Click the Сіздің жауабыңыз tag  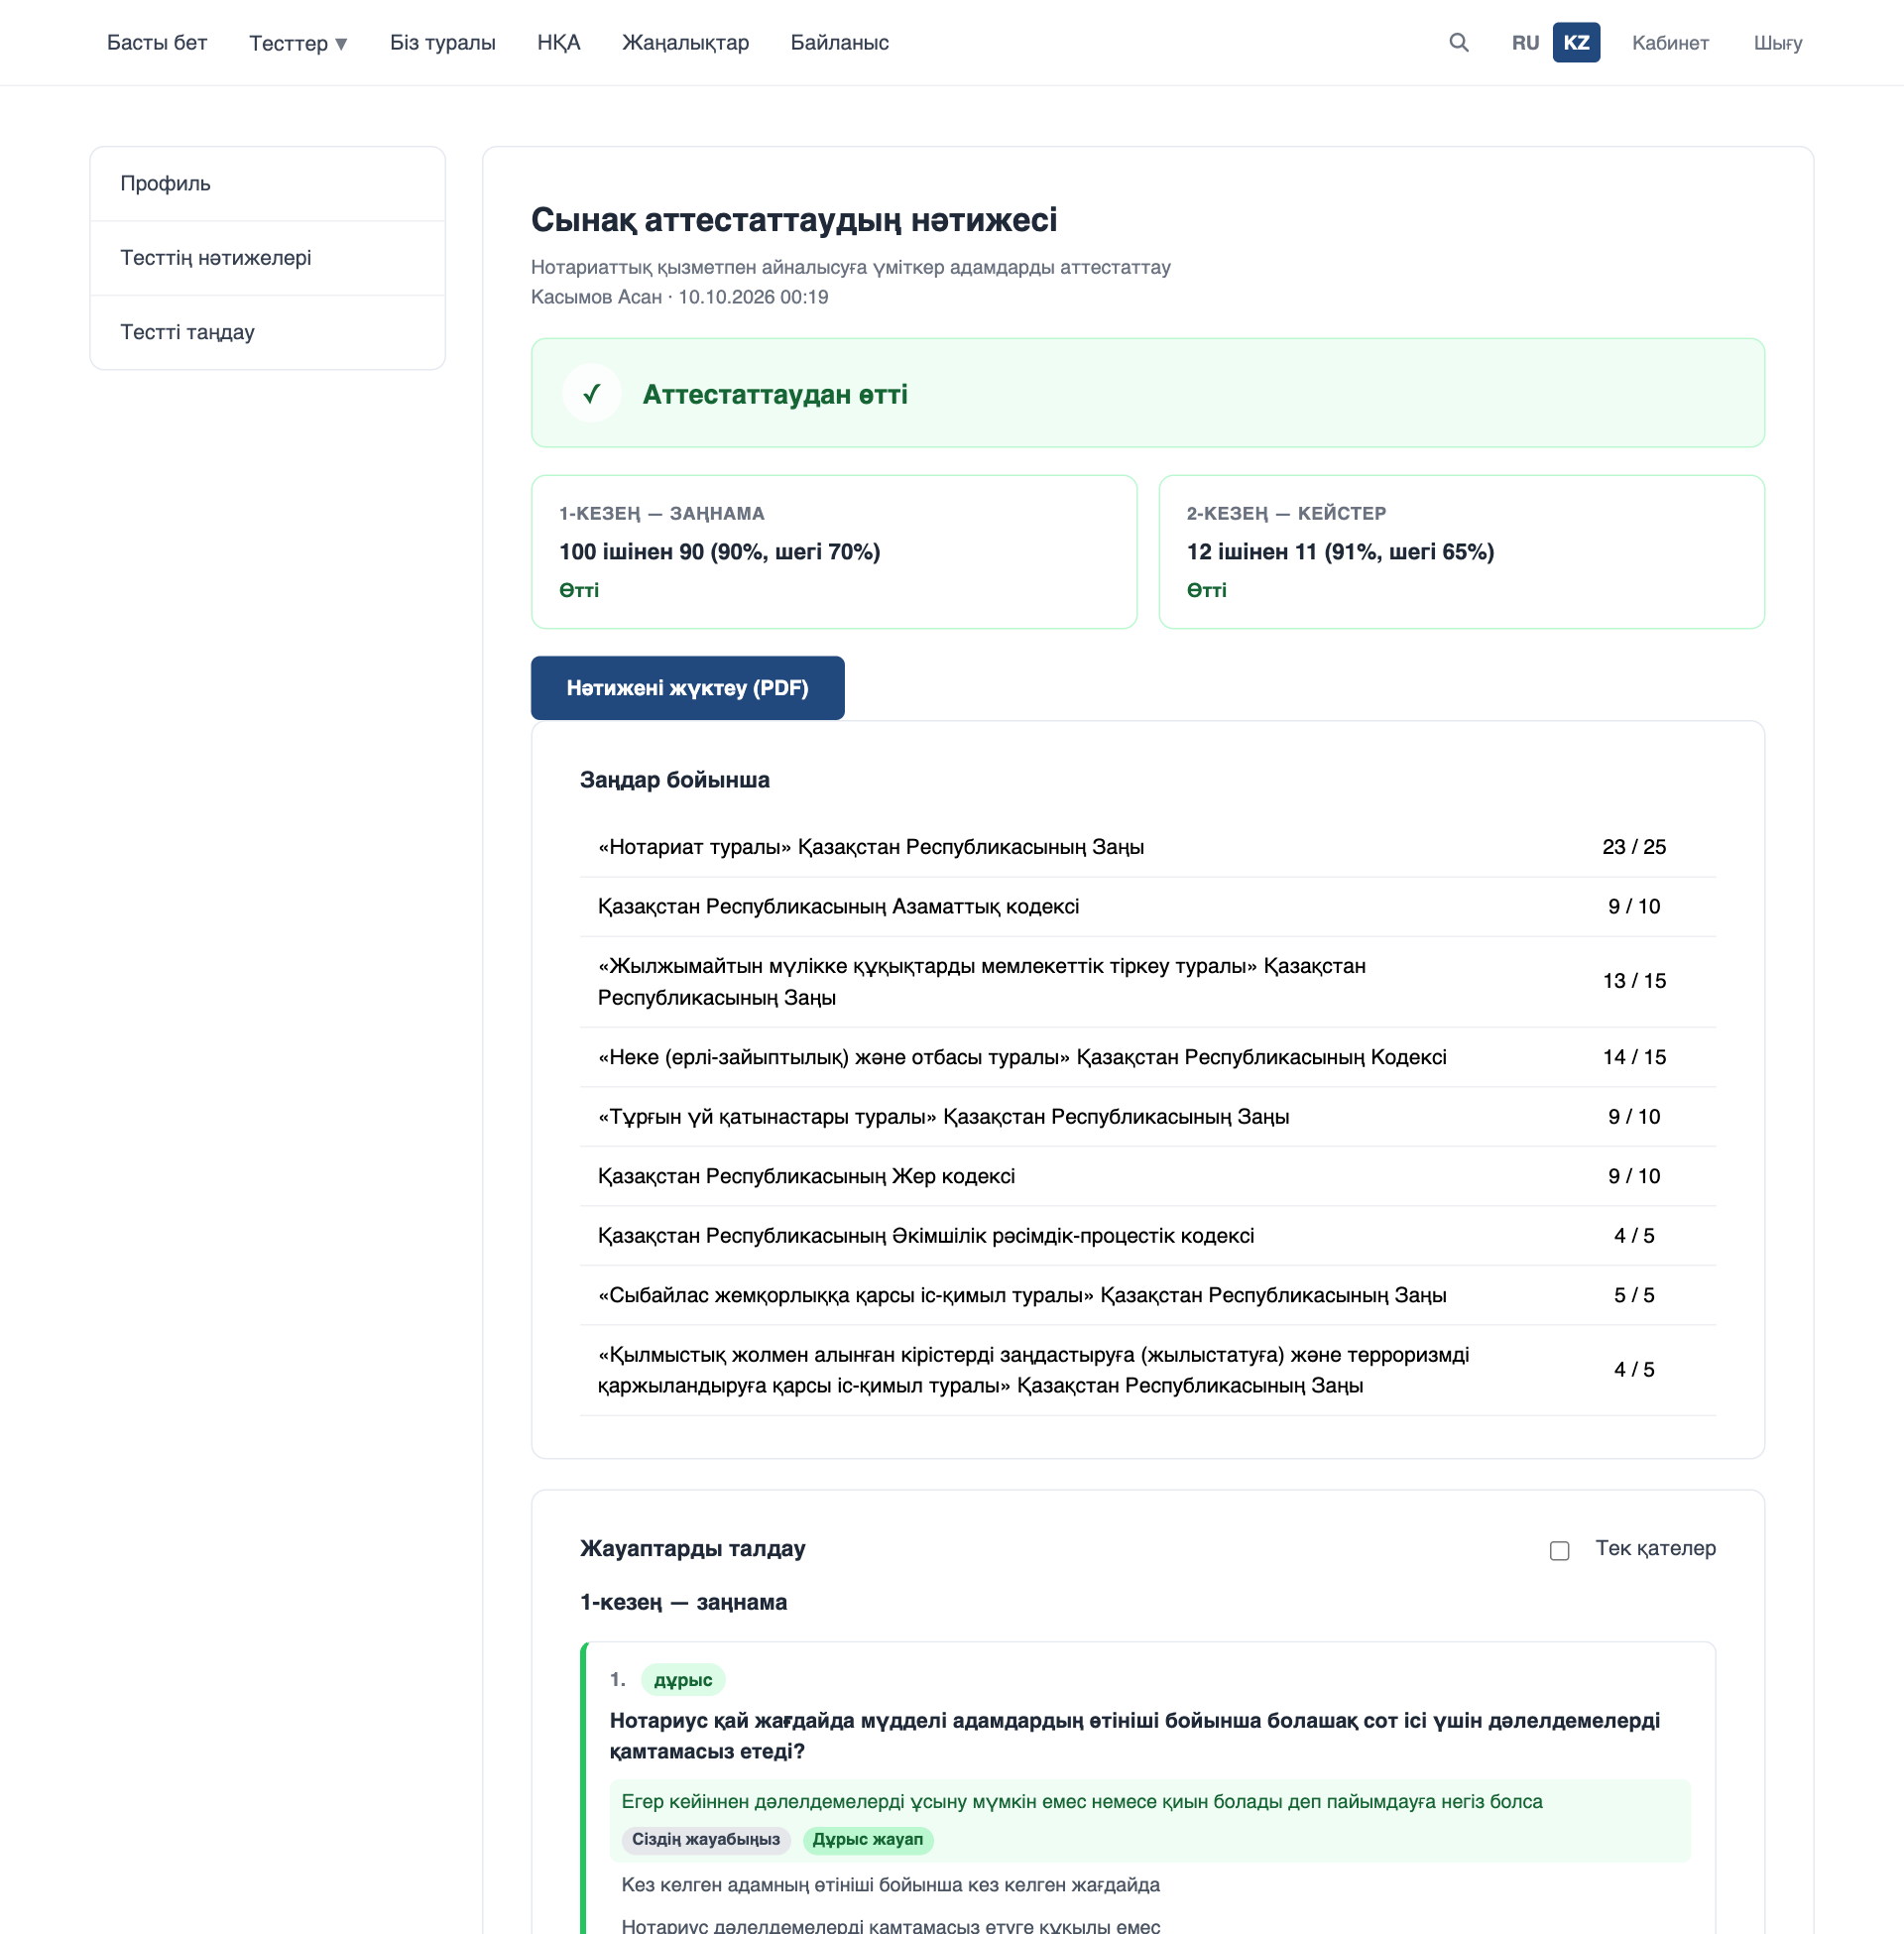[x=705, y=1838]
